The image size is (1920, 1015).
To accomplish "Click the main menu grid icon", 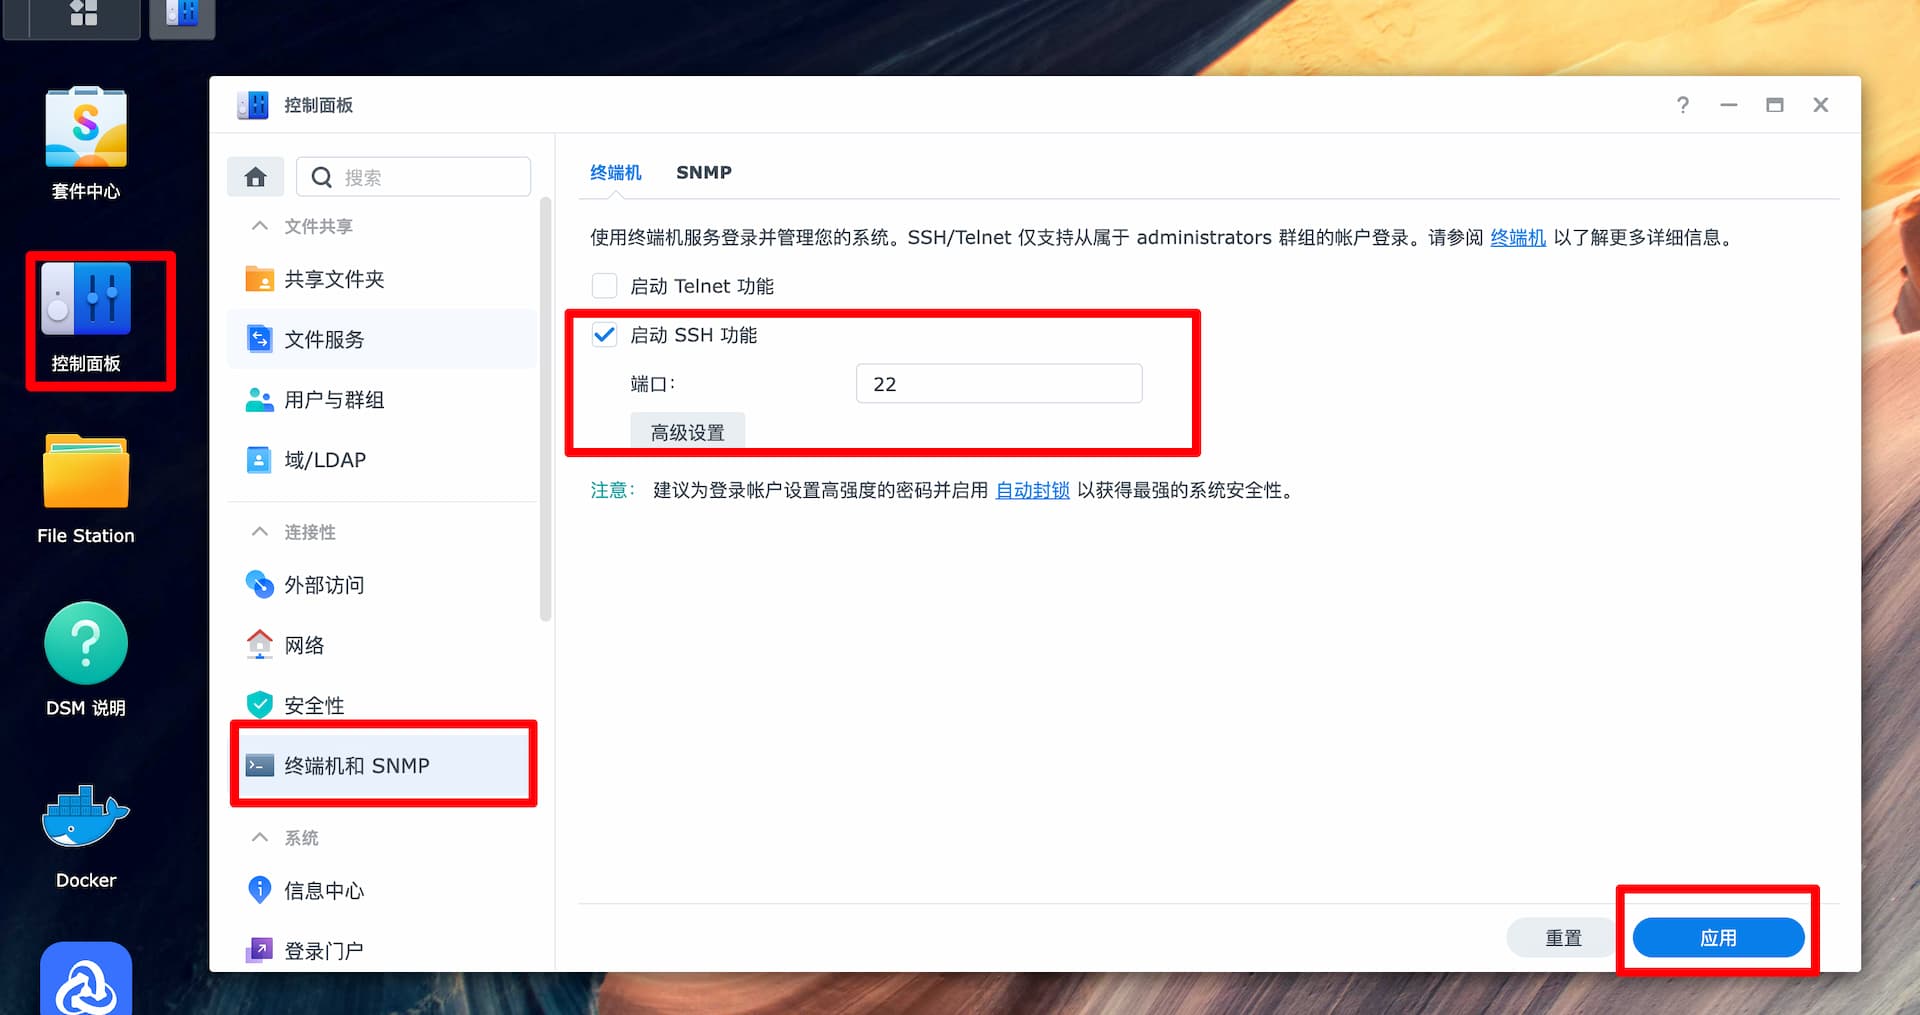I will coord(84,14).
